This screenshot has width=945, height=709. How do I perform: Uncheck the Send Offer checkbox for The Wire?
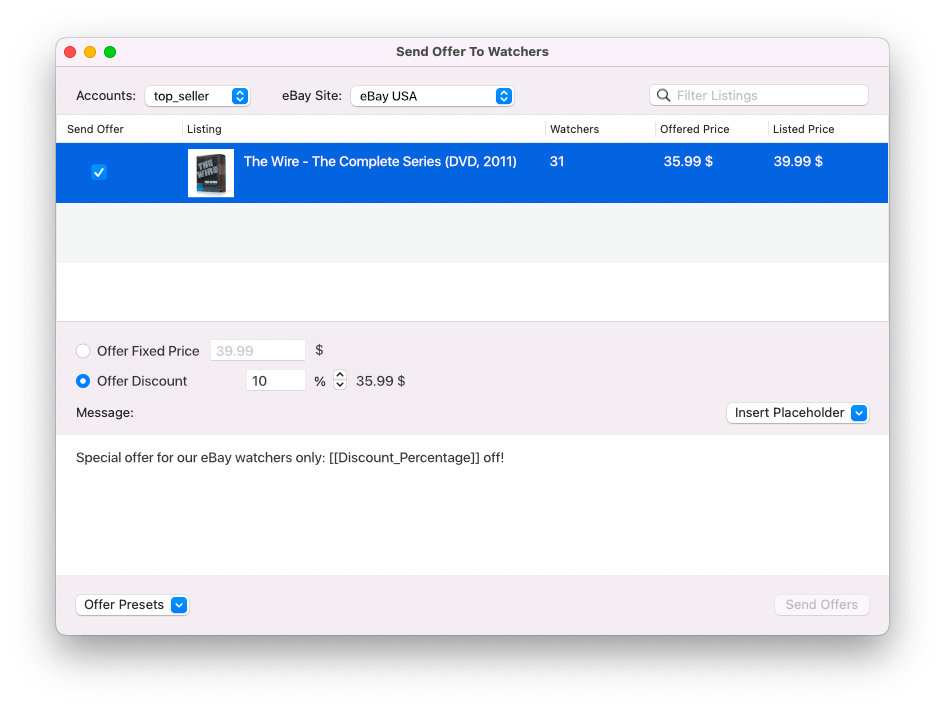(98, 172)
